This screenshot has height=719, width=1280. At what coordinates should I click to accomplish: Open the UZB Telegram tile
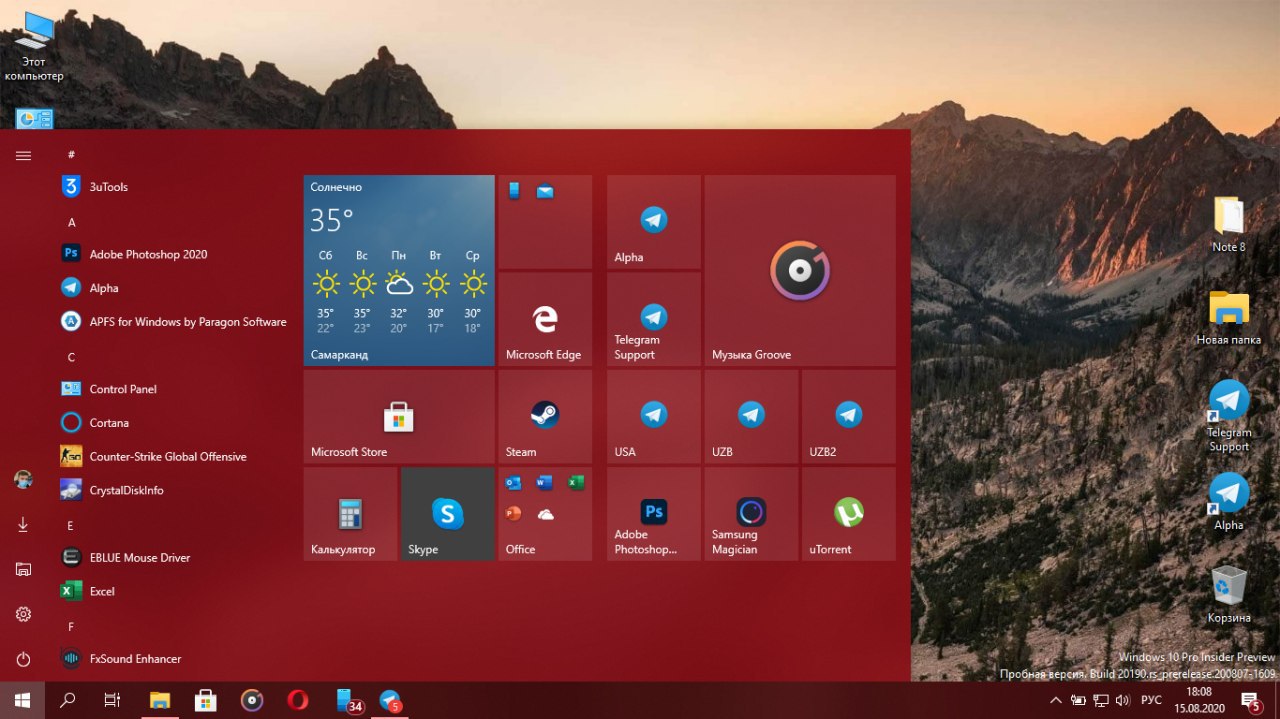click(751, 416)
